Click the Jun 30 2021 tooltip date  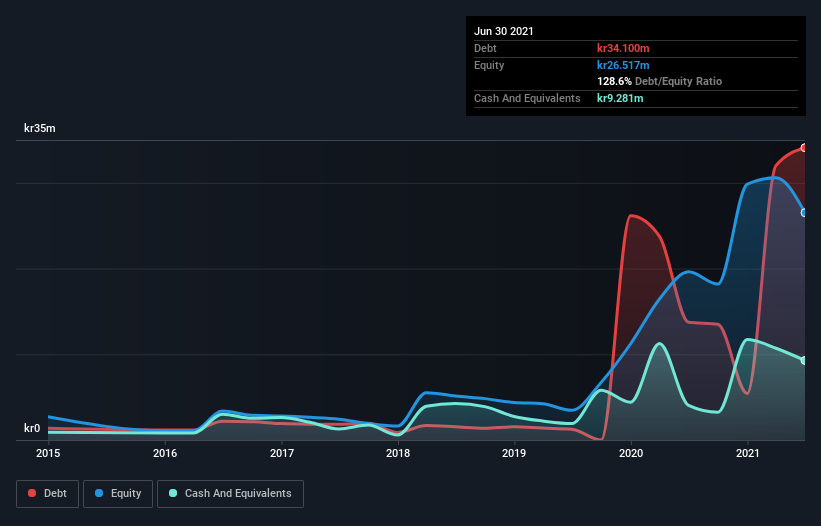504,31
